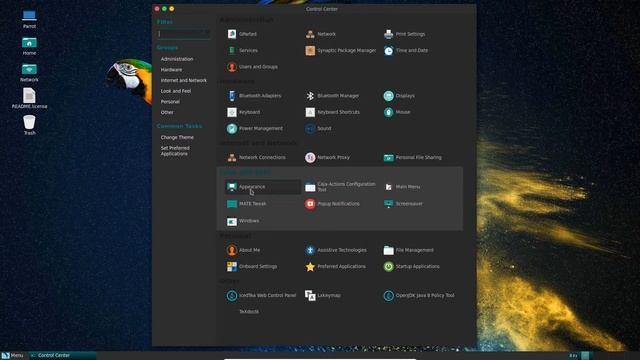Open Time and Date settings

(406, 50)
